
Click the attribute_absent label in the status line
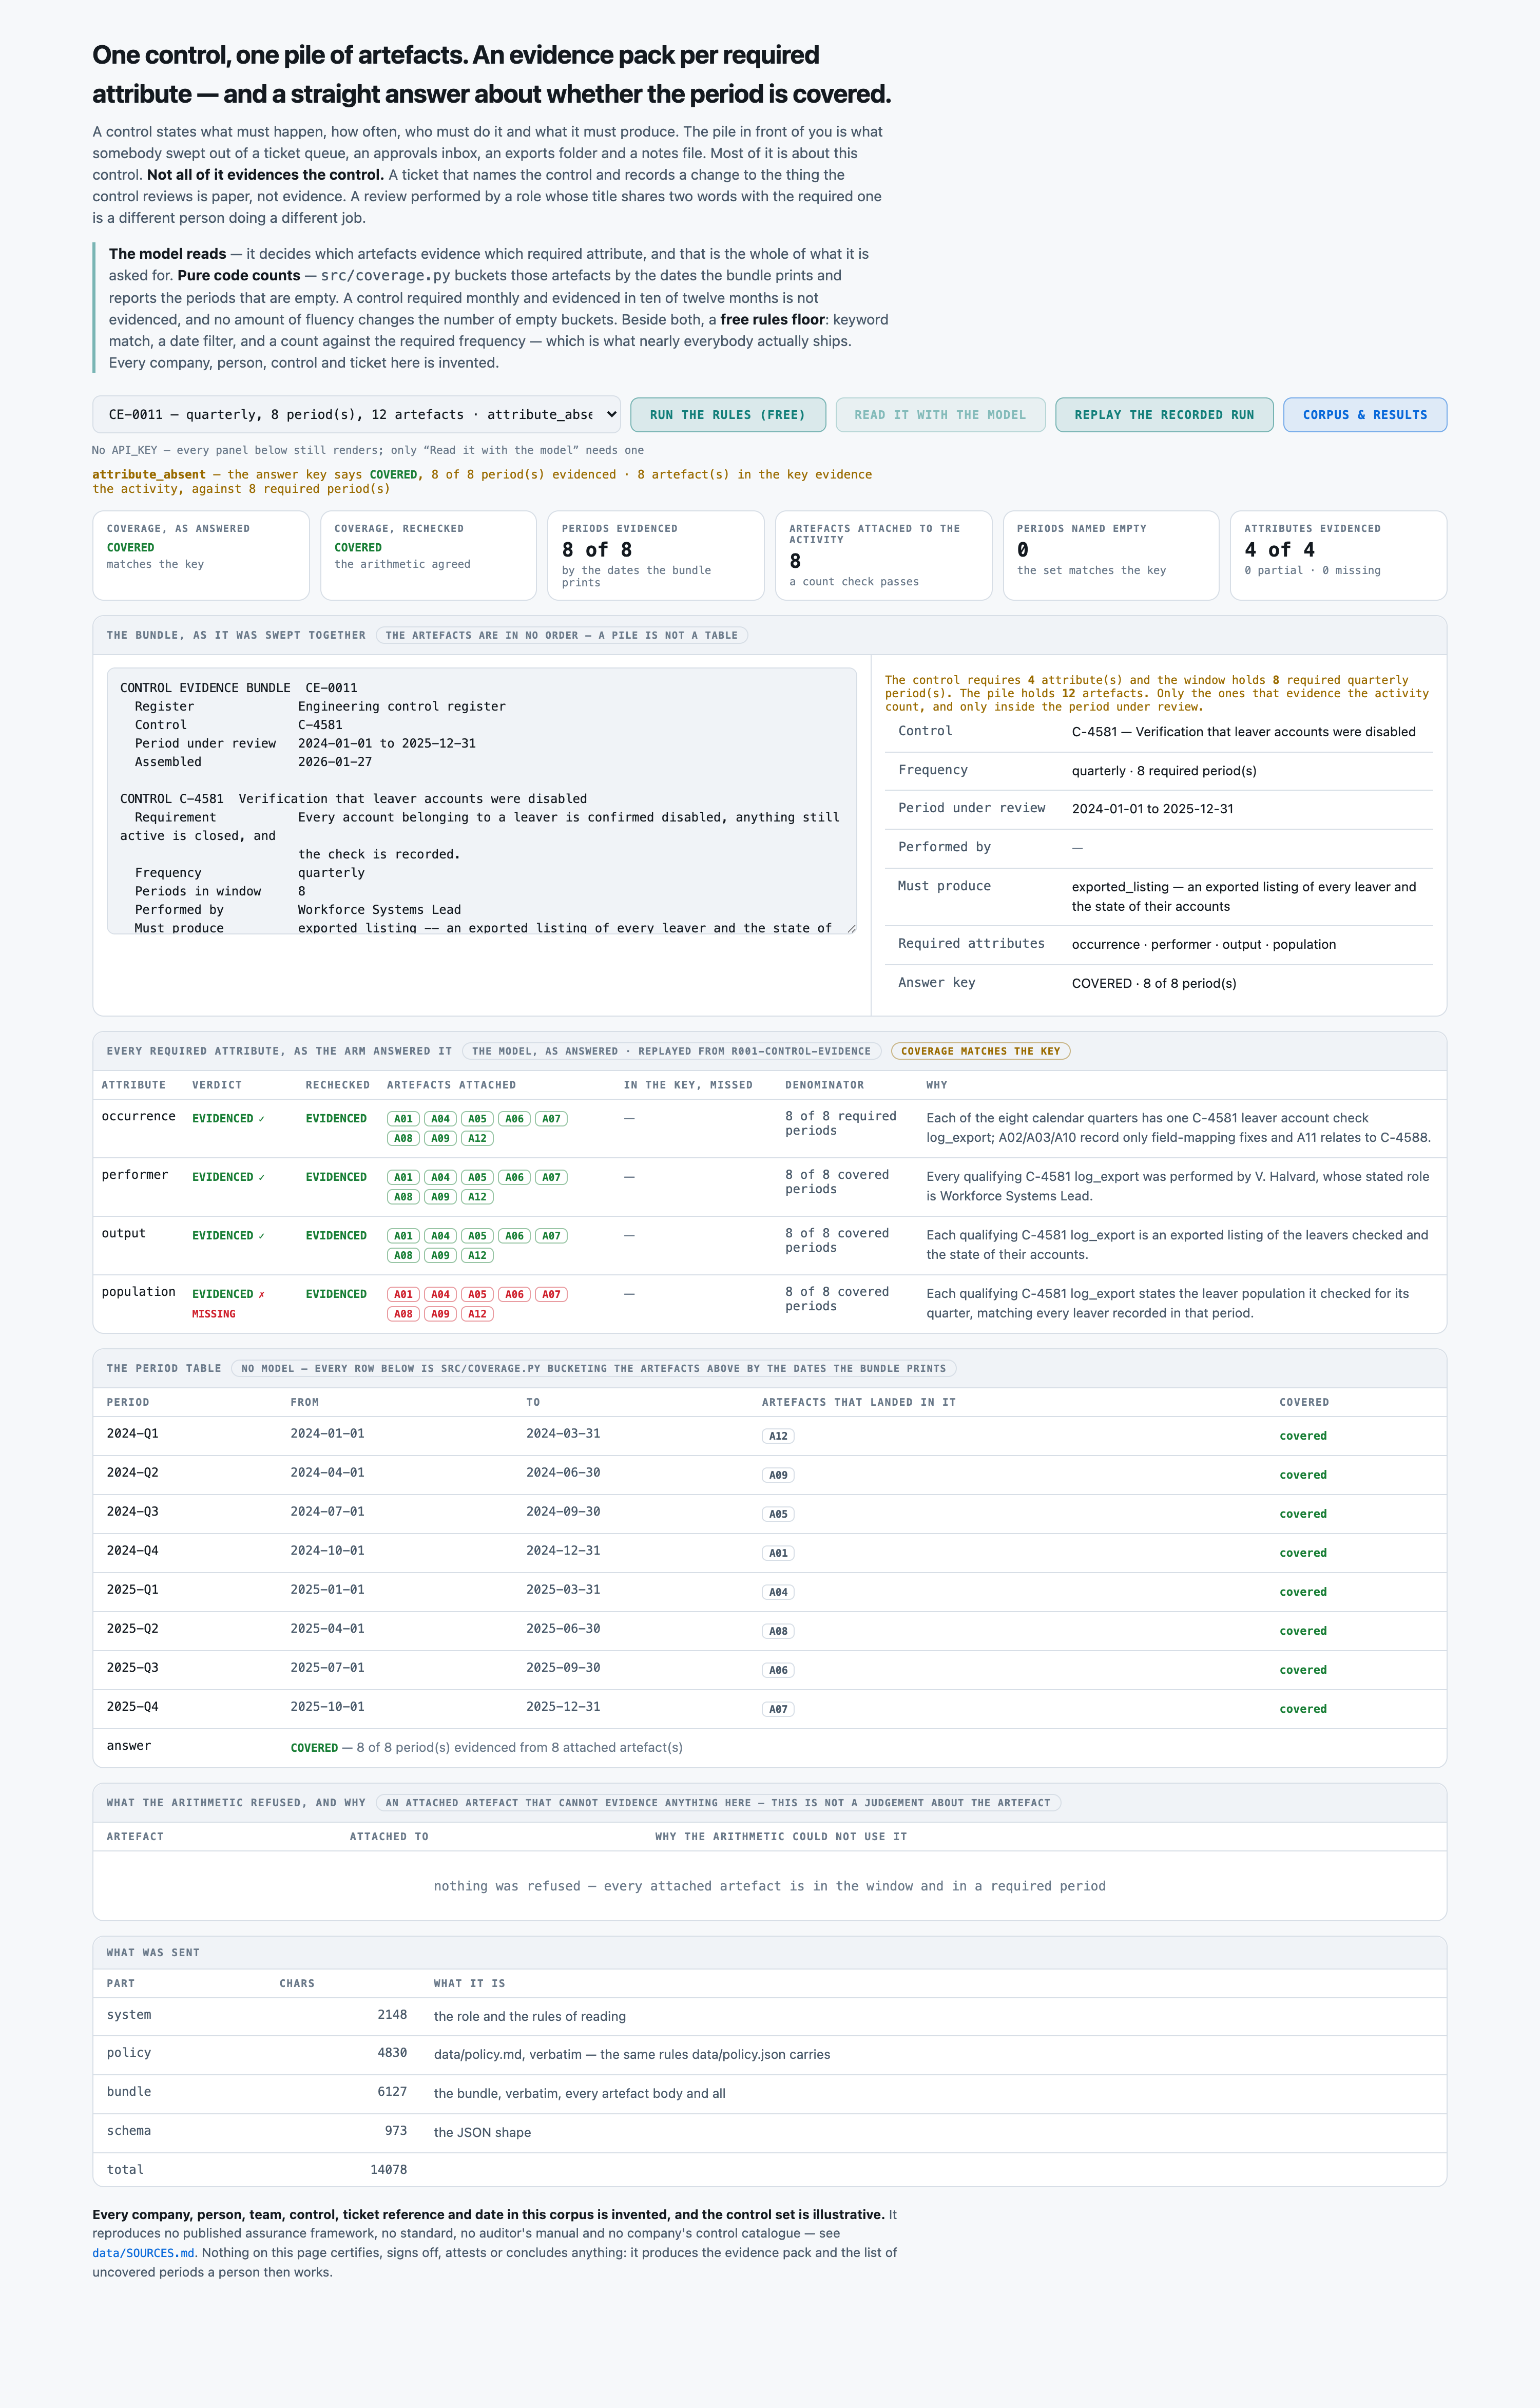click(x=149, y=475)
